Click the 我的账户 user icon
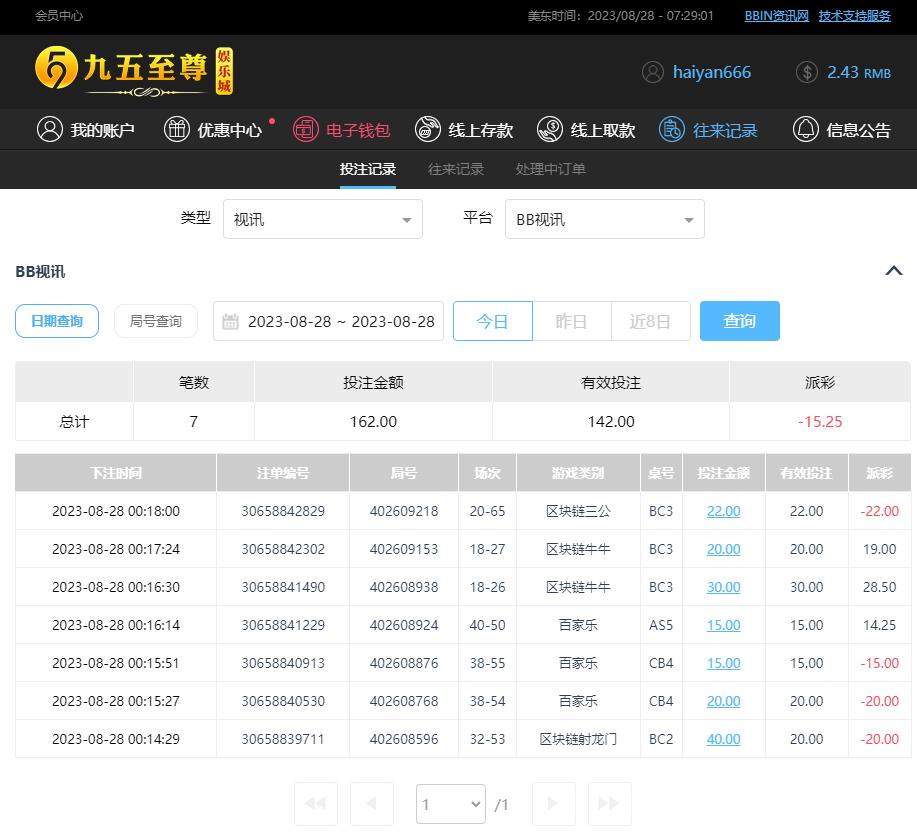 point(50,129)
